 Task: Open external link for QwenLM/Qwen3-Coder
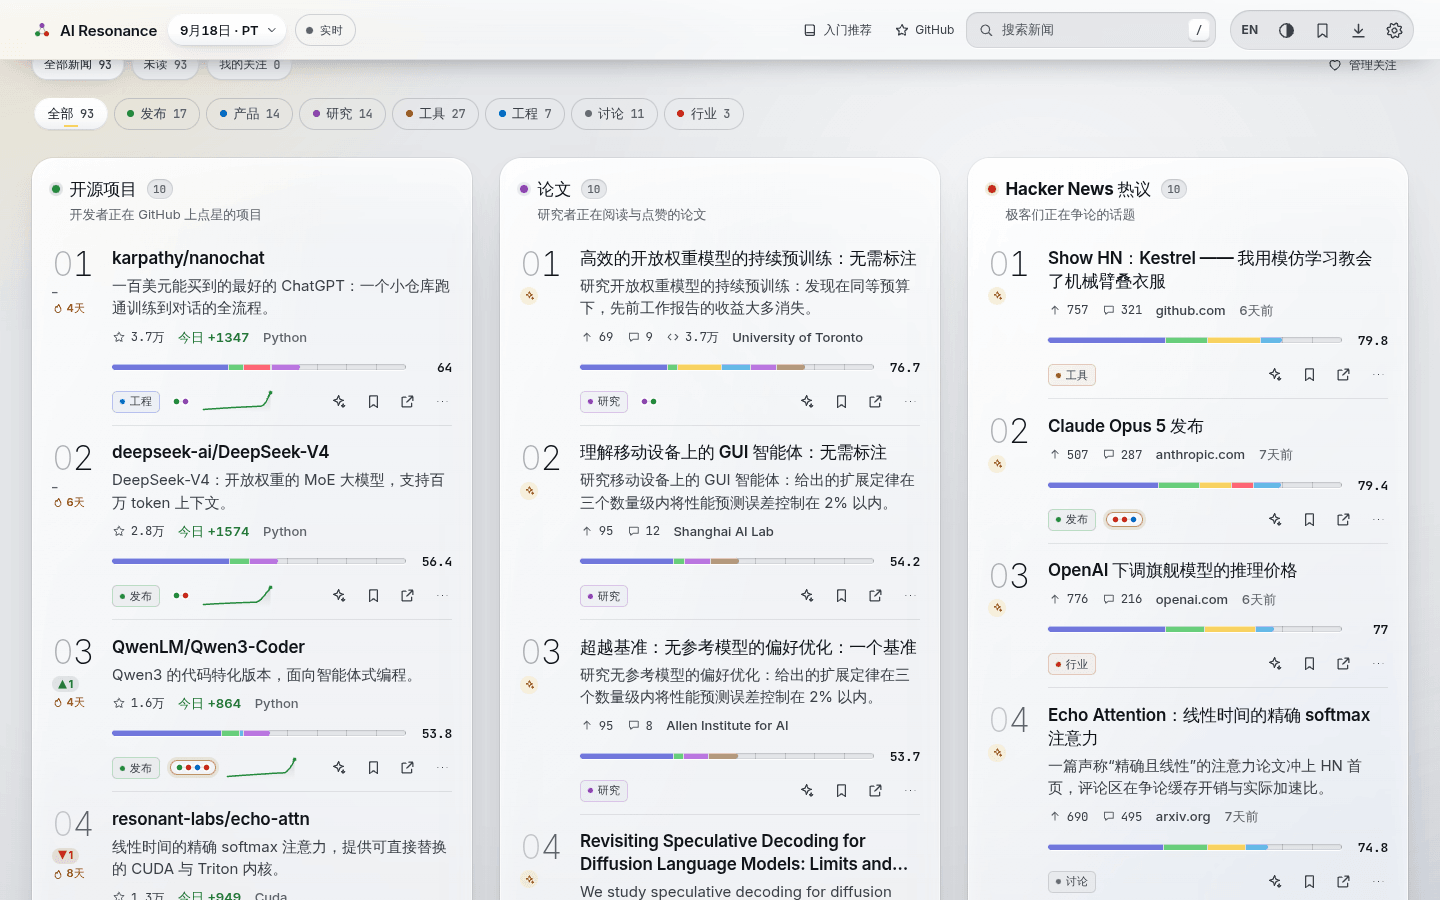point(407,768)
